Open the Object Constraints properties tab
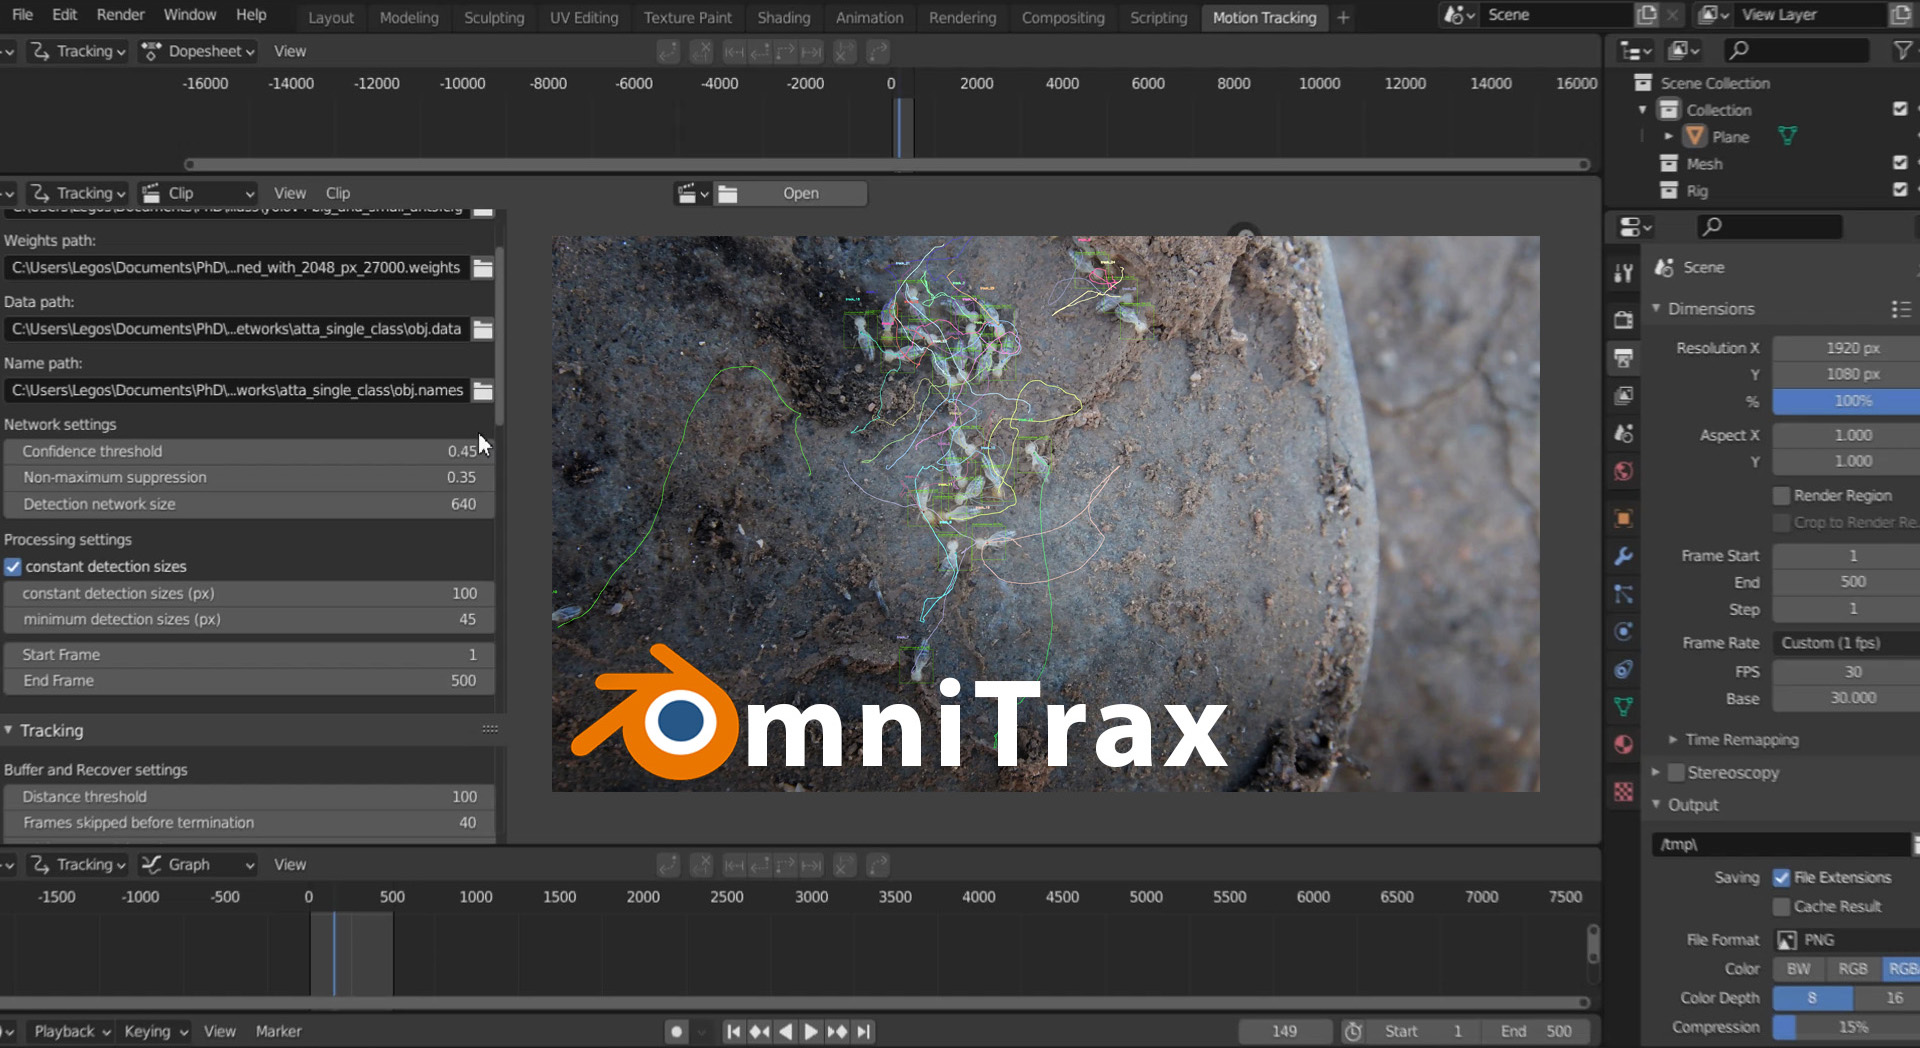 pyautogui.click(x=1623, y=669)
